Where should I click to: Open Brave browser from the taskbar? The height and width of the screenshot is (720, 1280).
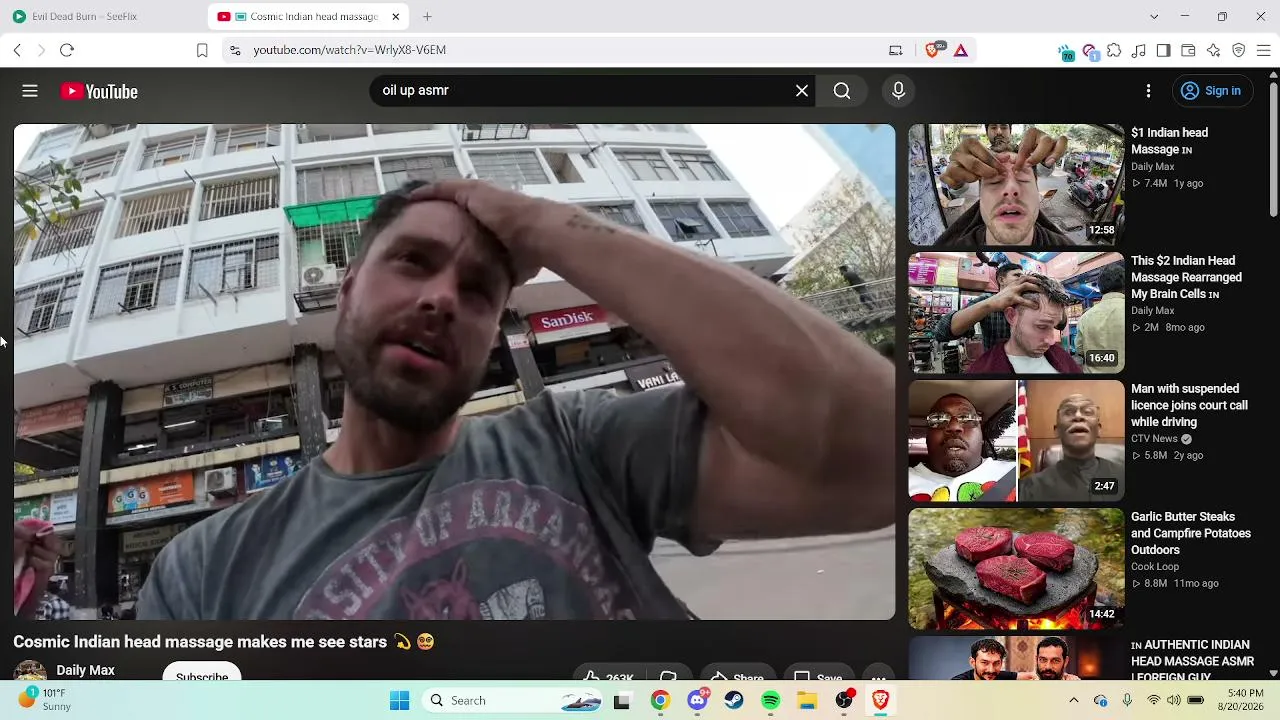pyautogui.click(x=880, y=701)
